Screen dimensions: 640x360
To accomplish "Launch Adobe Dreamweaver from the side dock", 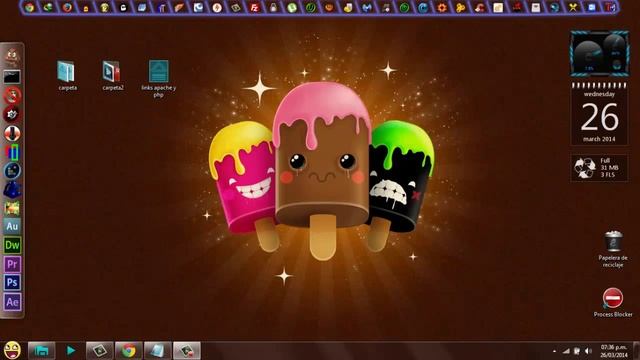I will coord(12,245).
